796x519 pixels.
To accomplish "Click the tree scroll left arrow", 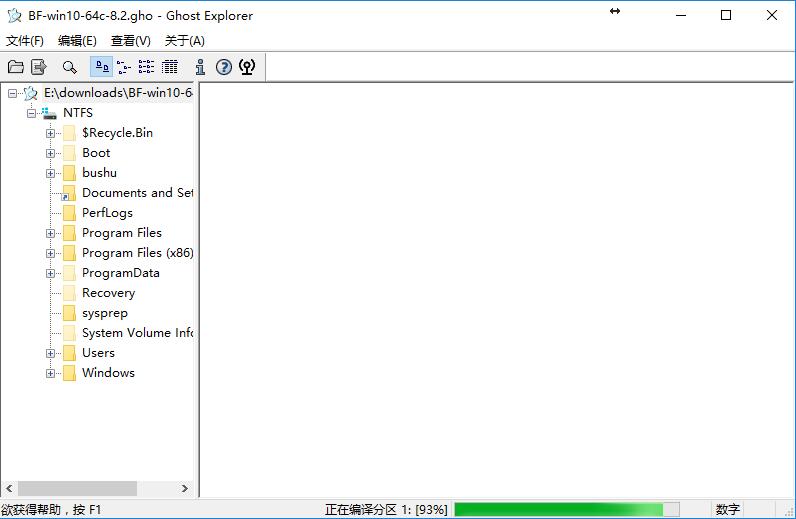I will tap(9, 489).
